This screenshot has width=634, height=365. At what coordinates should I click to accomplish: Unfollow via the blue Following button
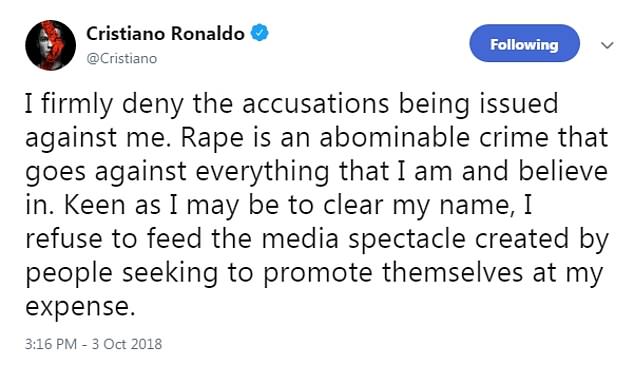point(524,43)
